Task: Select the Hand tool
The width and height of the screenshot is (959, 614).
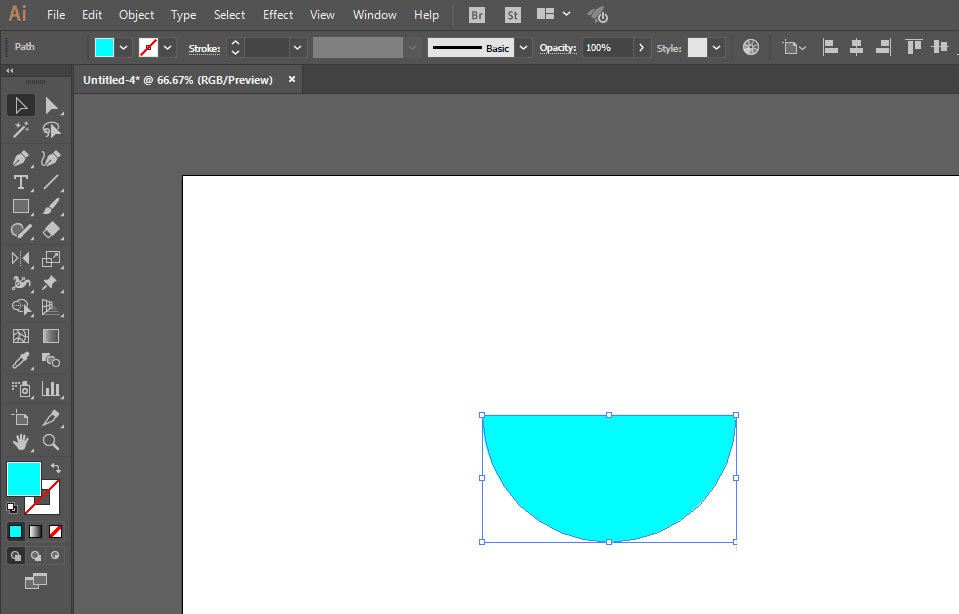Action: click(x=21, y=442)
